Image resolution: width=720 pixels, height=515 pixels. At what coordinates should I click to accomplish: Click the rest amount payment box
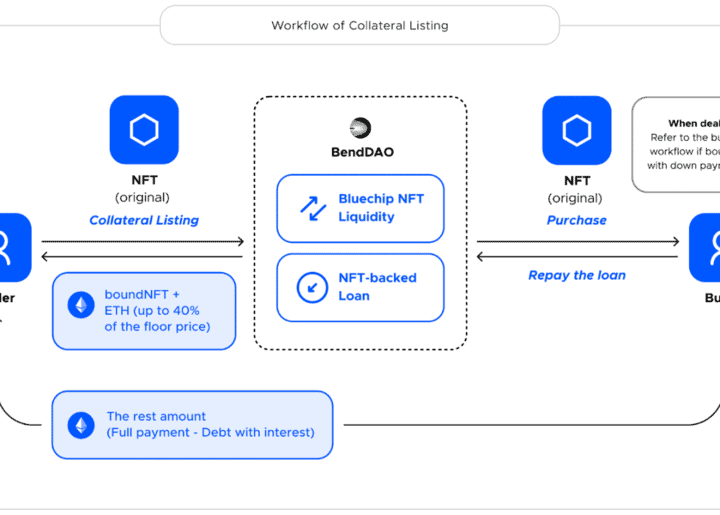coord(192,425)
